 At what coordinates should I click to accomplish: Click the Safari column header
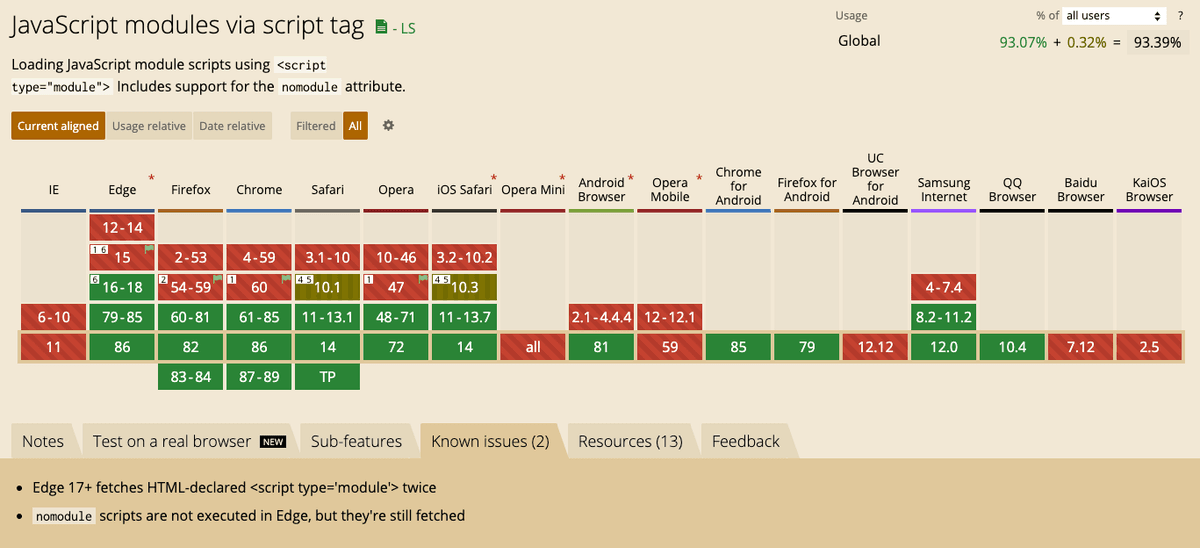(328, 190)
